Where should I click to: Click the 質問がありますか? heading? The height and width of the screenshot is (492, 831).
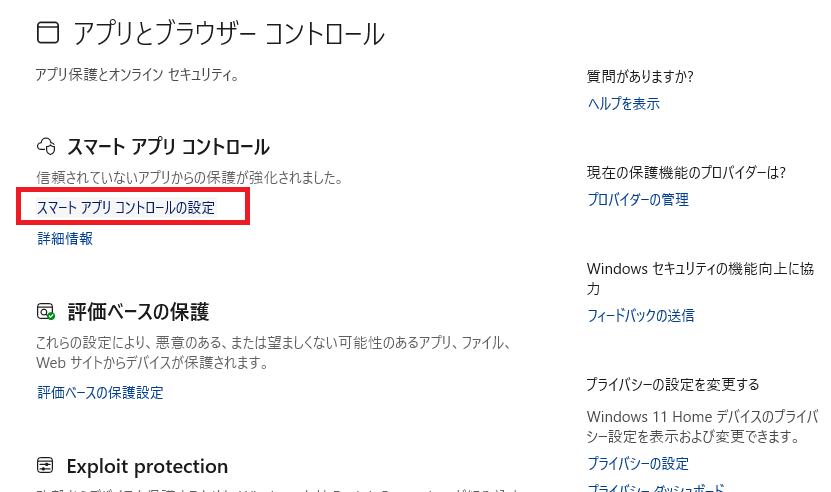click(640, 76)
